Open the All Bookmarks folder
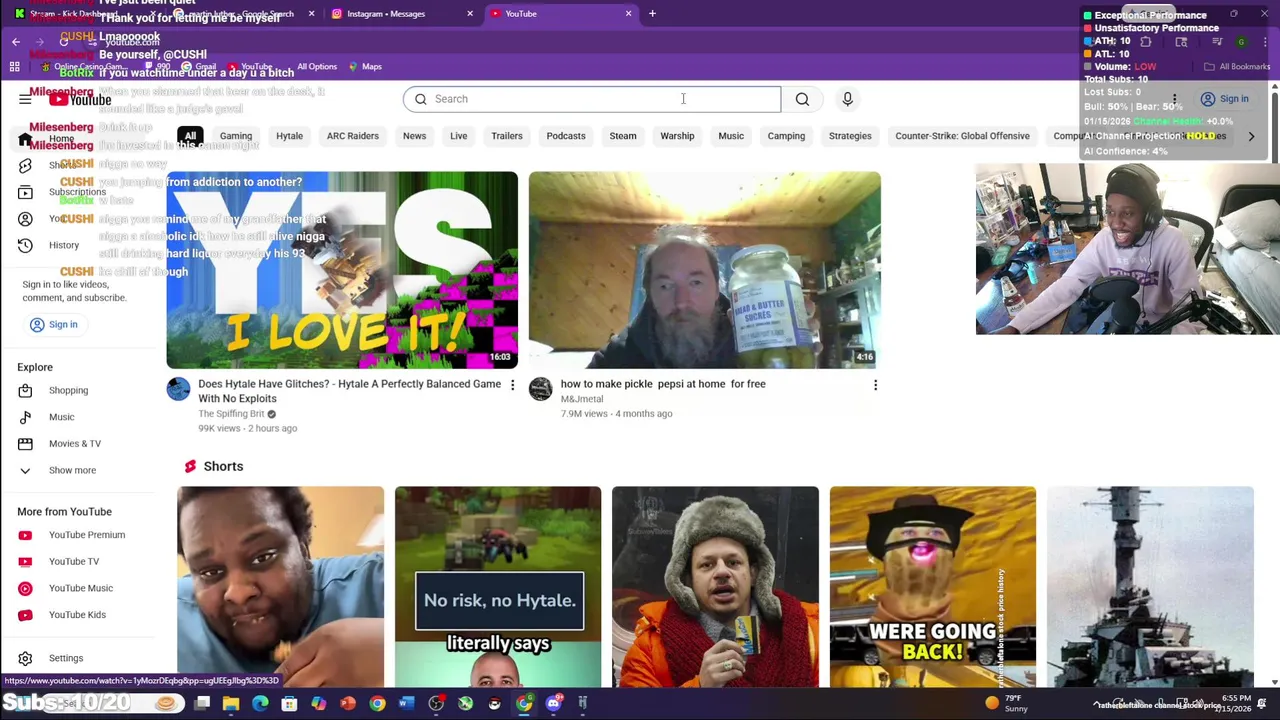 point(1237,67)
